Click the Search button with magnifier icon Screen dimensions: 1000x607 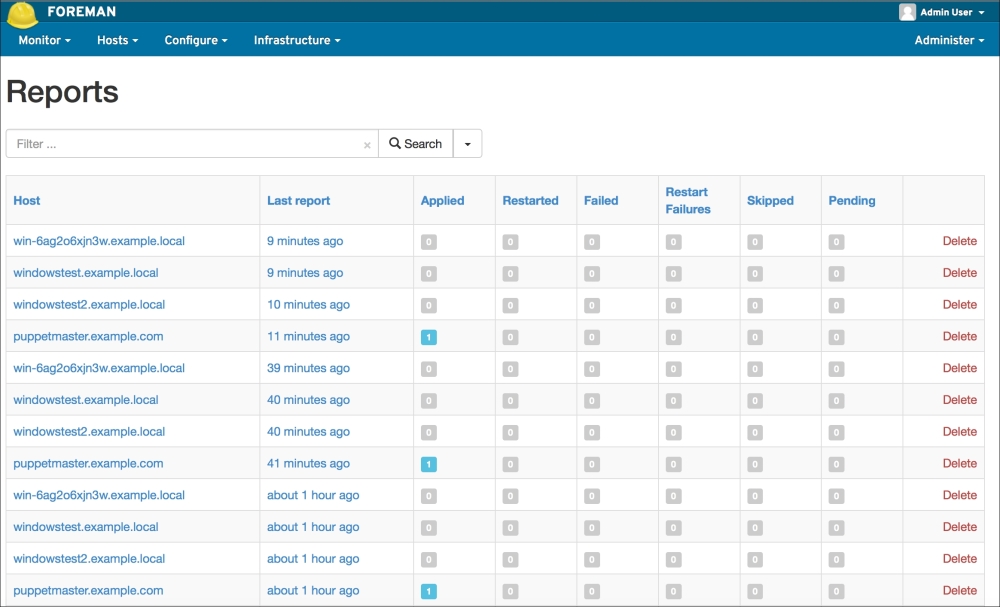coord(415,144)
